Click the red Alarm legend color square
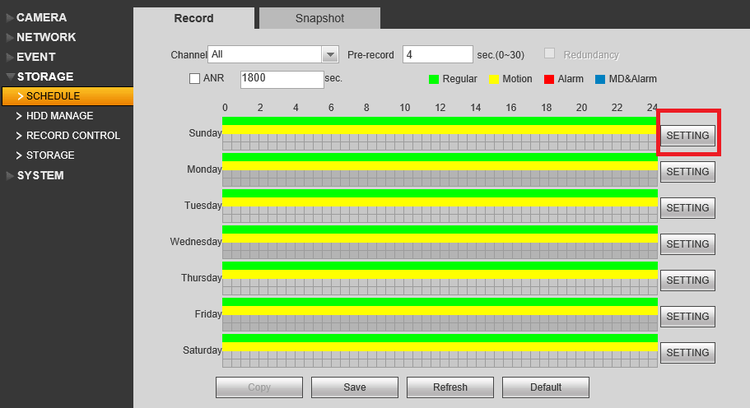The height and width of the screenshot is (408, 750). (x=549, y=79)
